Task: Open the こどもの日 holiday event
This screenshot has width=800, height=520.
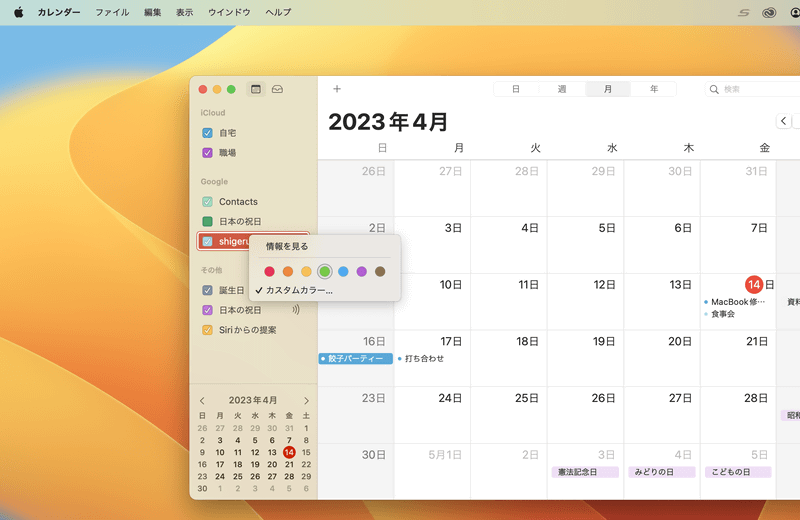Action: point(738,472)
